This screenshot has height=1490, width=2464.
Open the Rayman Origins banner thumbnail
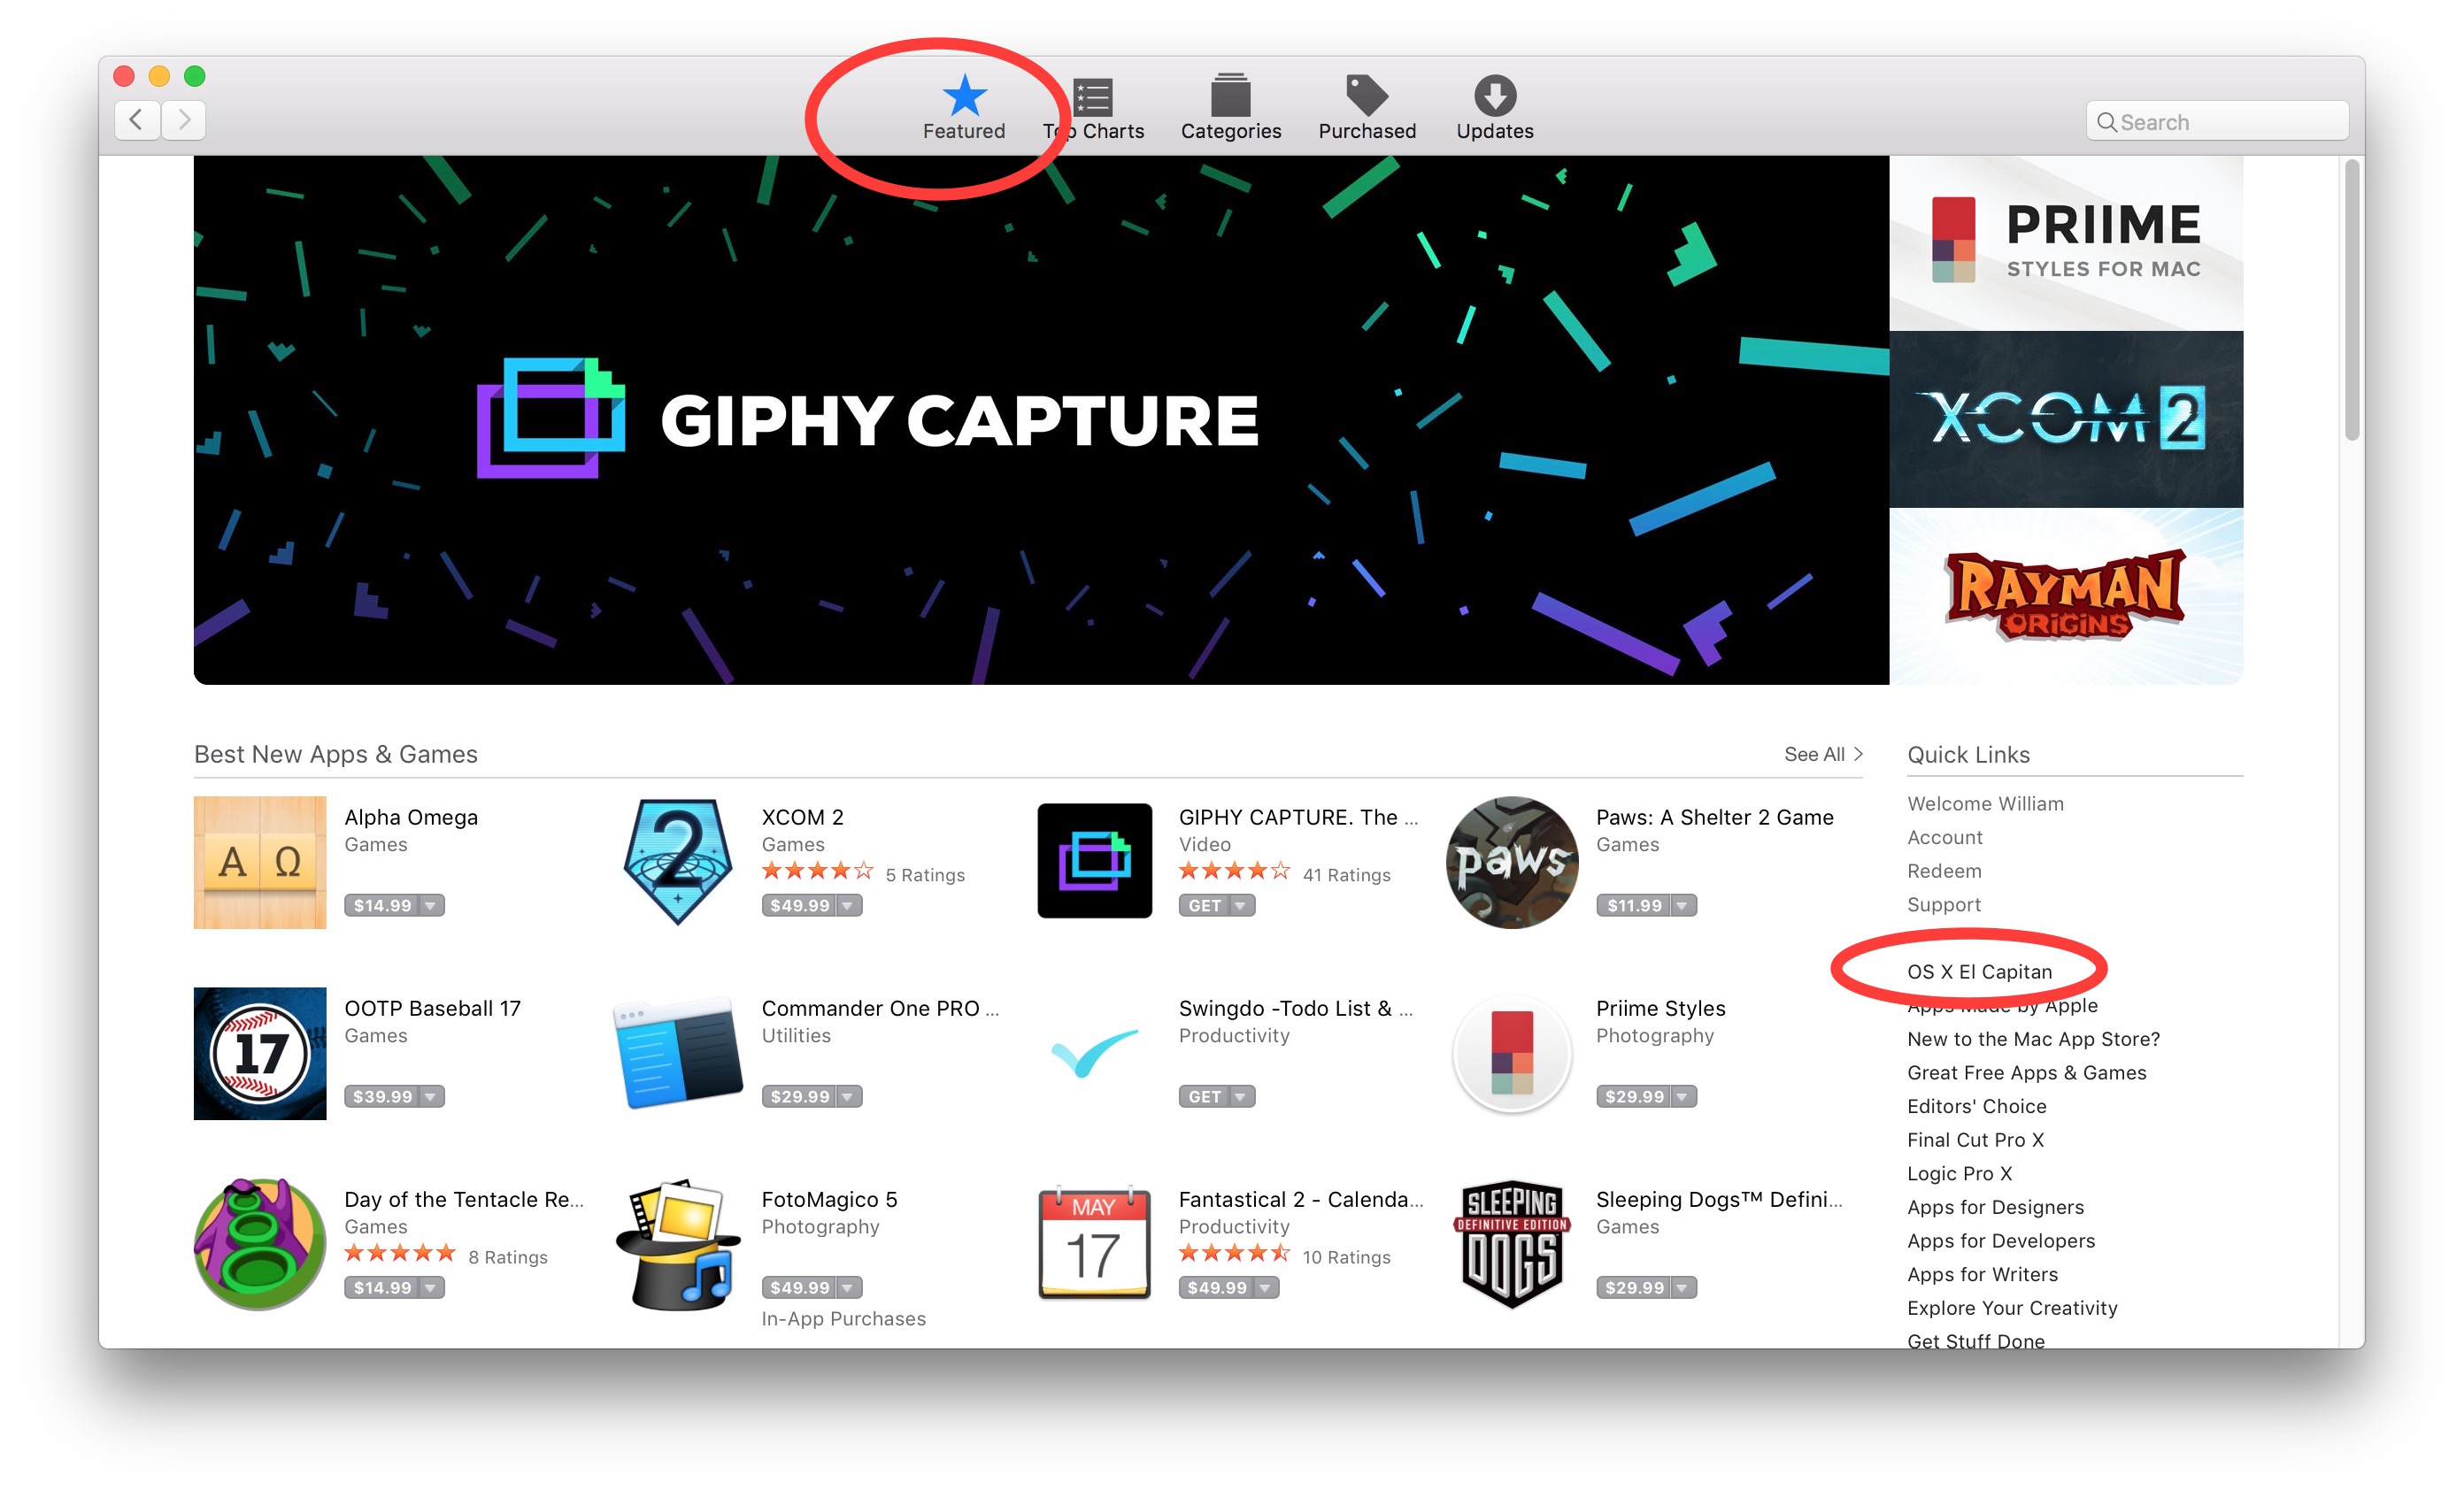(2065, 596)
